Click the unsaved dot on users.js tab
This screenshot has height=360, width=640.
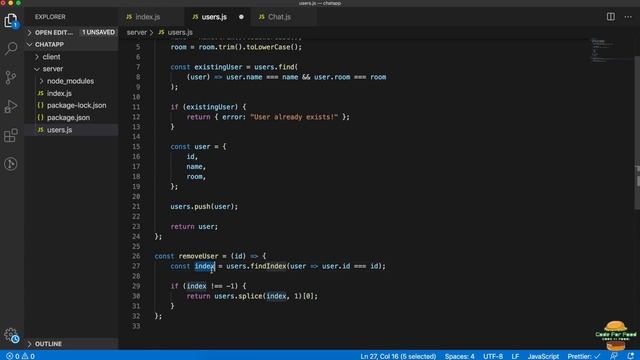tap(241, 17)
